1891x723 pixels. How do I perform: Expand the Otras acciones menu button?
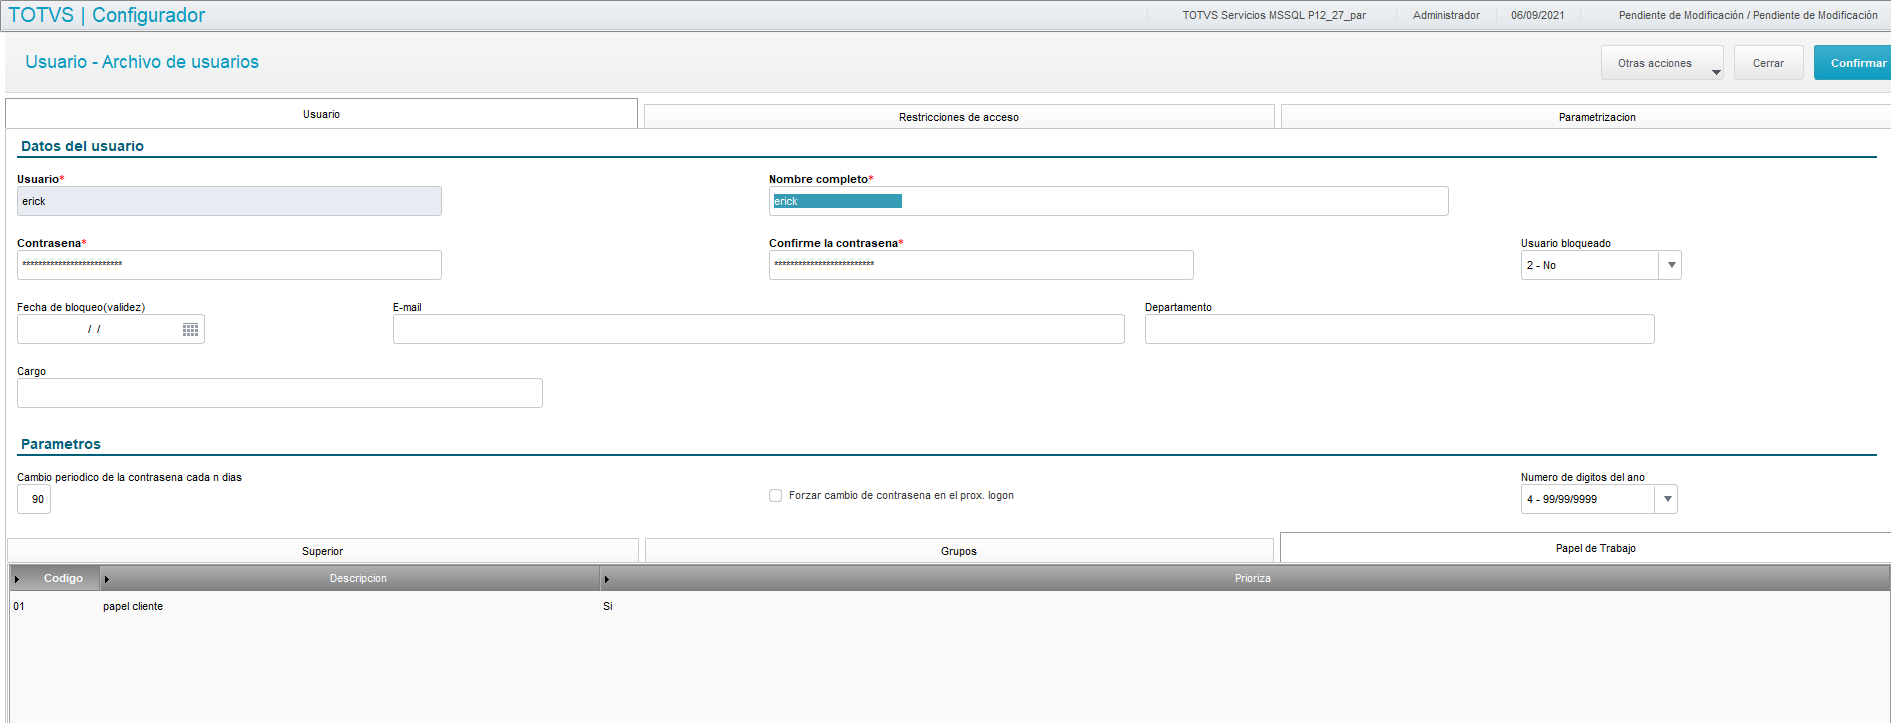pos(1662,63)
